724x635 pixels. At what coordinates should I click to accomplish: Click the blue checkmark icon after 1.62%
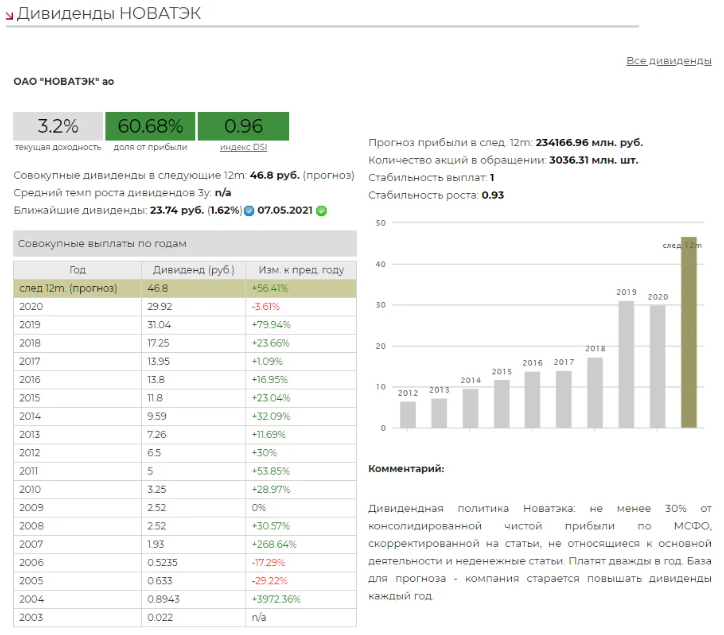coord(249,211)
